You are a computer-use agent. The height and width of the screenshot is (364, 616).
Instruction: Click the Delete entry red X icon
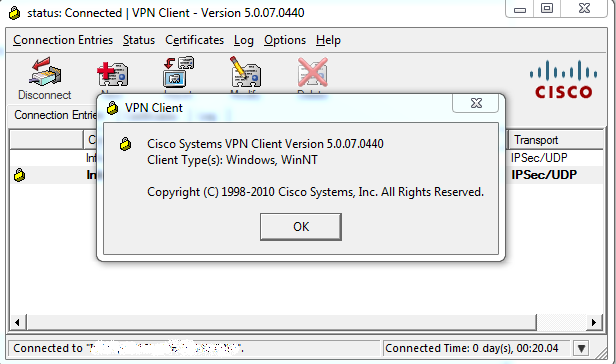tap(313, 72)
